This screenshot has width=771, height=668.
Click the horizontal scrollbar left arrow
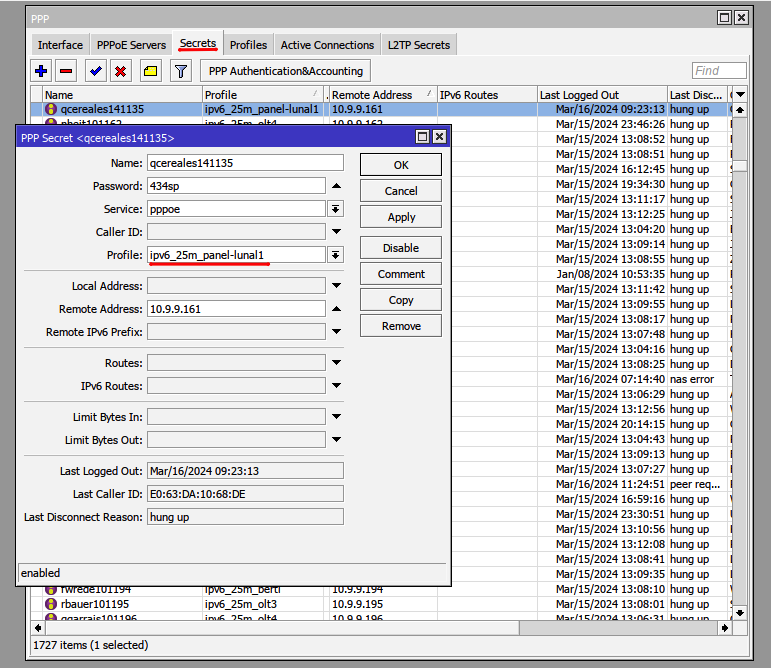(x=38, y=628)
